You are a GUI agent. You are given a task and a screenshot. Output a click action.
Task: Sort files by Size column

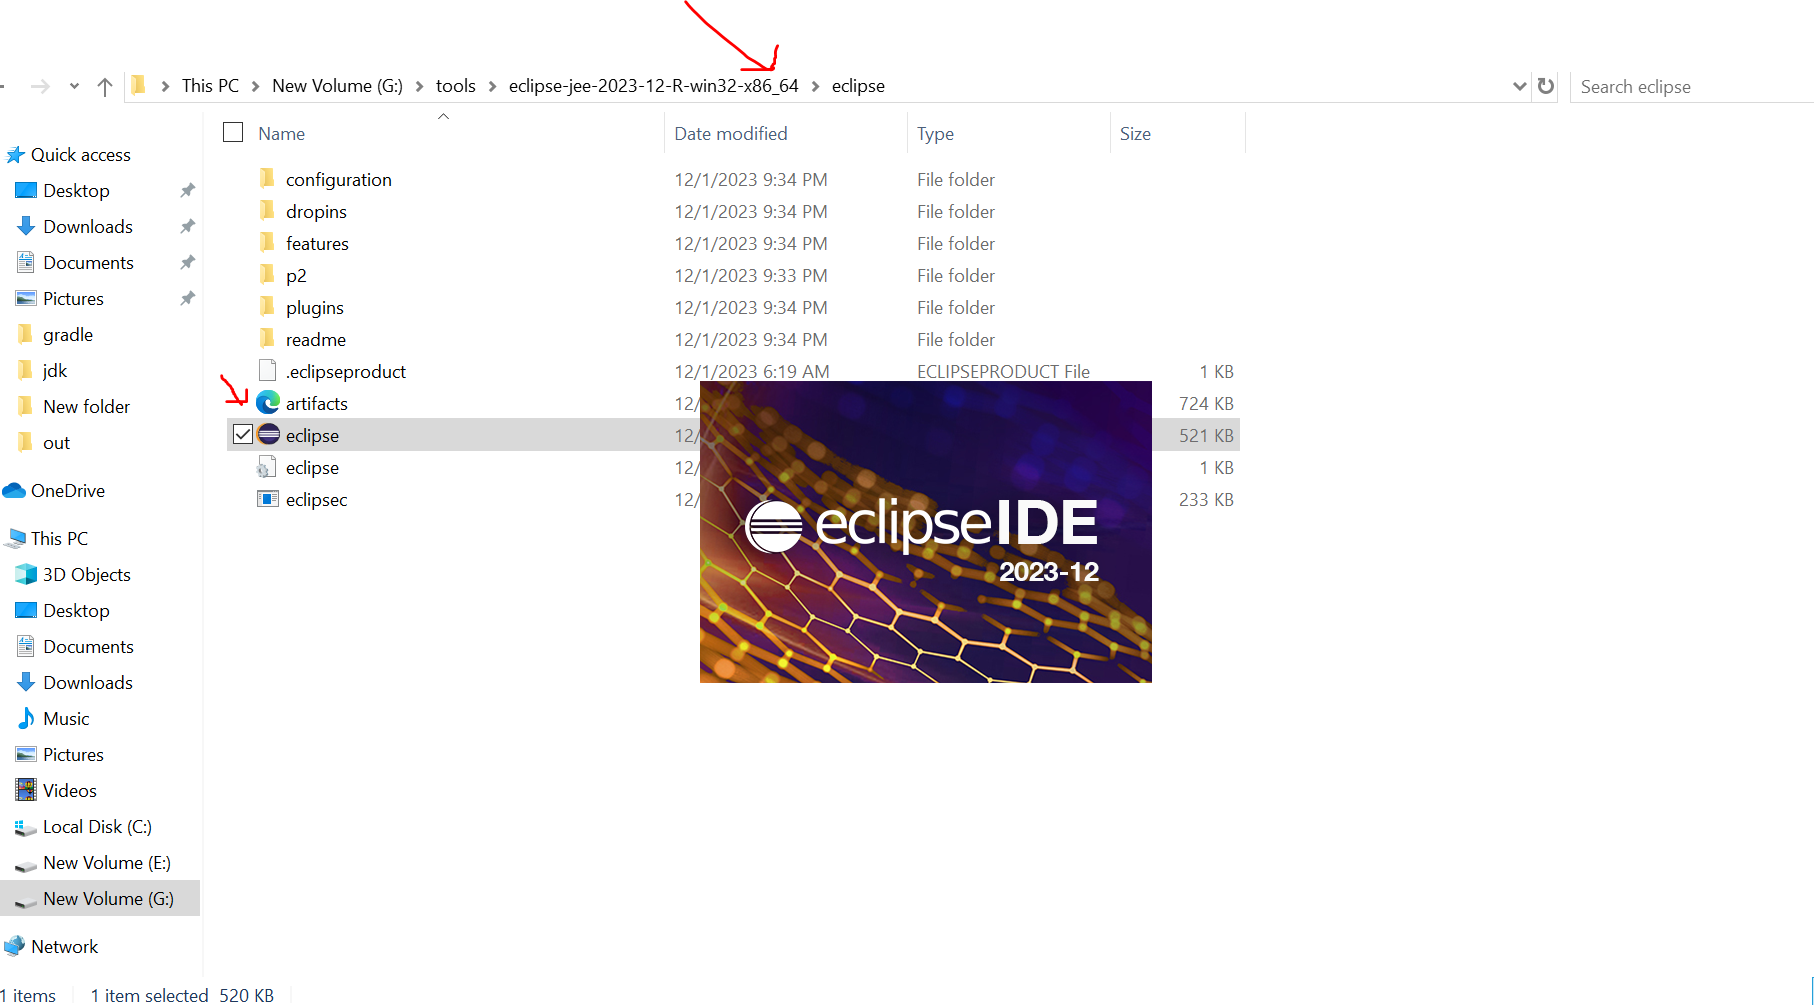(1135, 134)
